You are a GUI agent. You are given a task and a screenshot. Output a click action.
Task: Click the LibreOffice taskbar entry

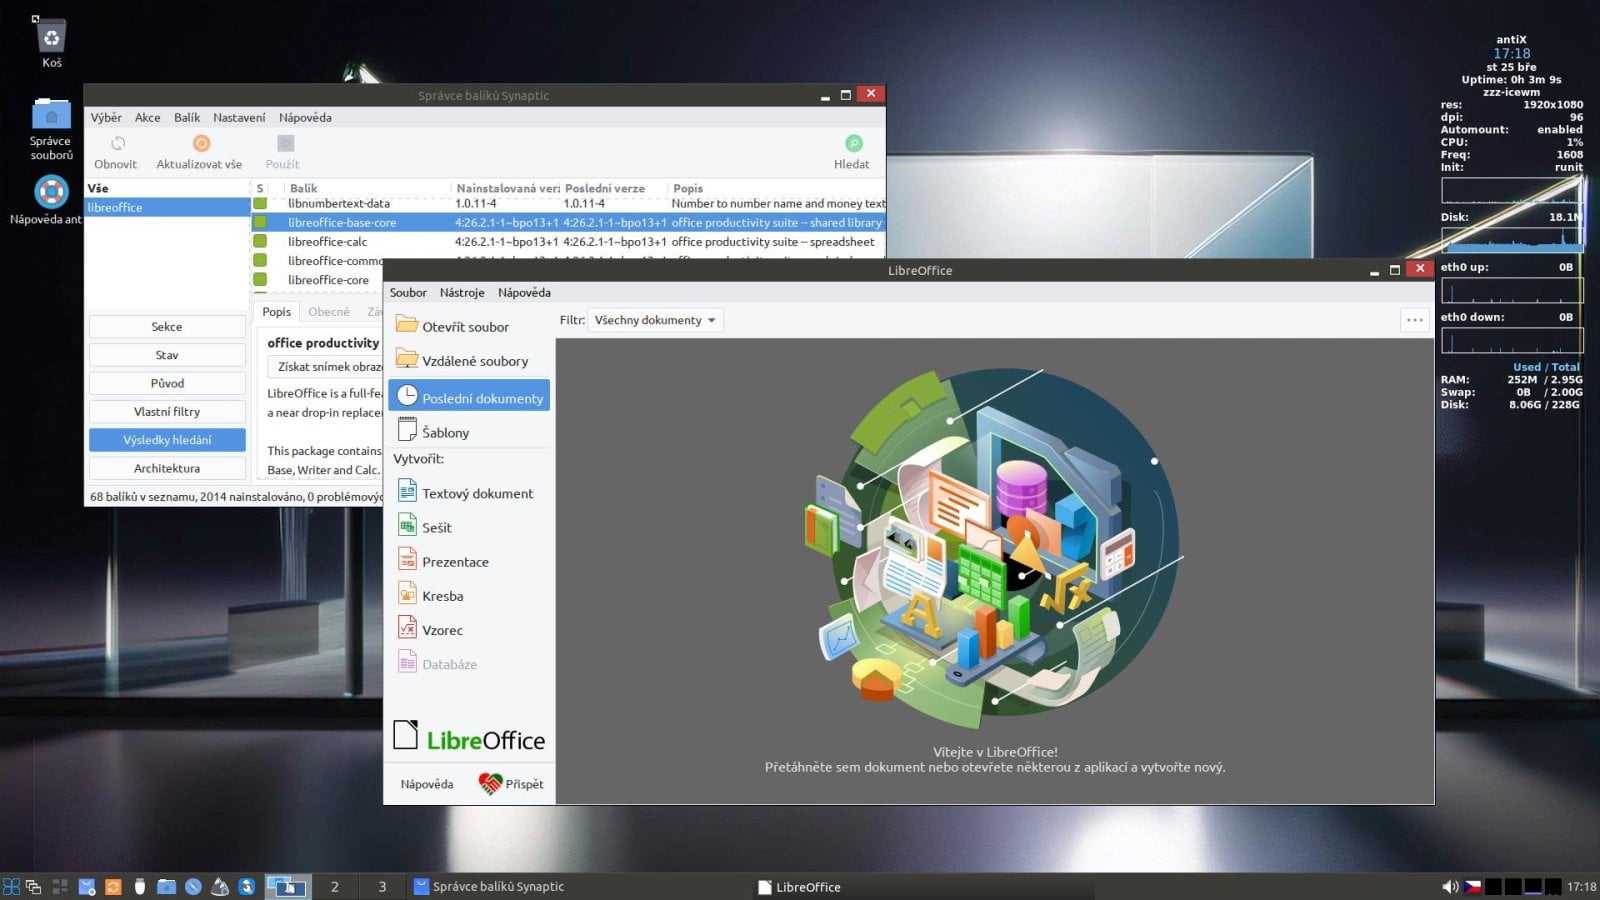pos(923,886)
